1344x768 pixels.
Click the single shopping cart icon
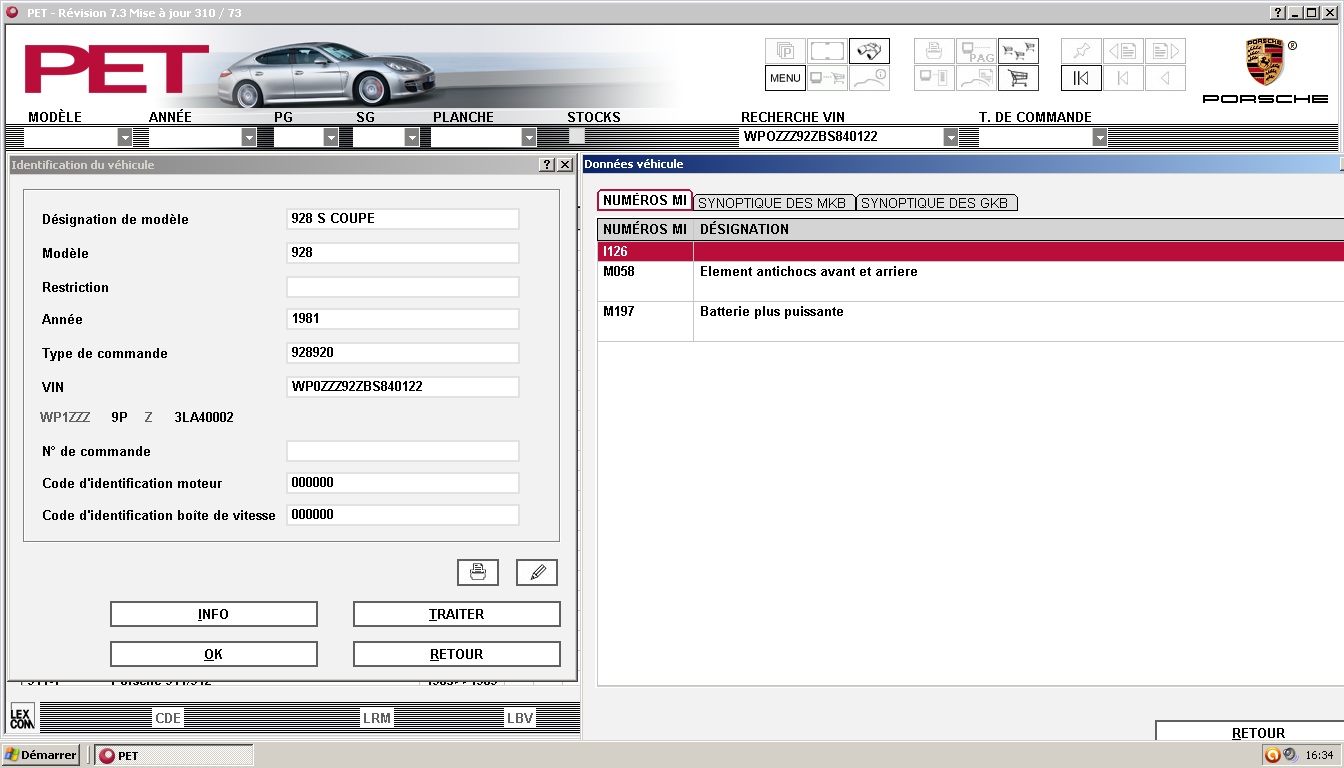pos(1018,78)
